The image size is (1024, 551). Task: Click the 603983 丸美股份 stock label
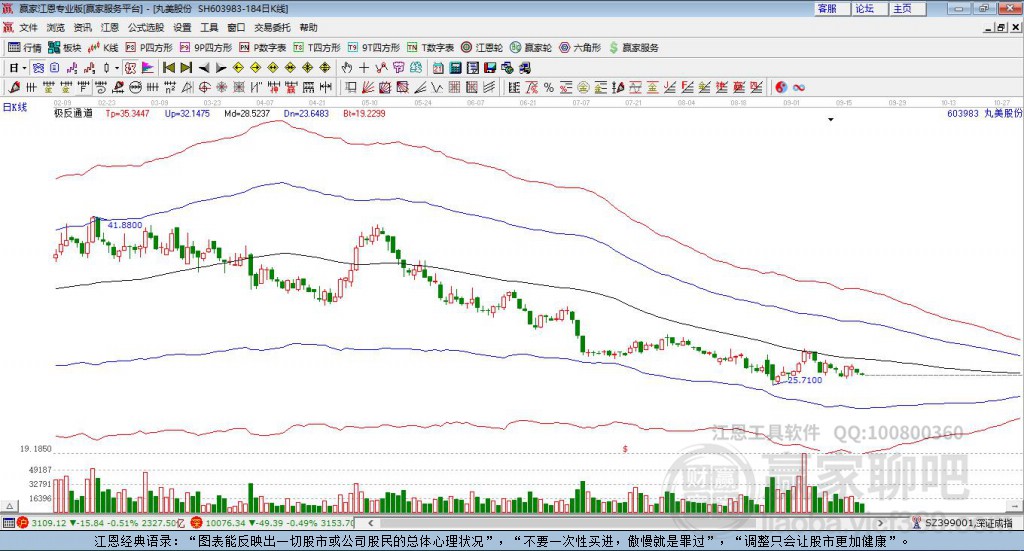coord(984,114)
